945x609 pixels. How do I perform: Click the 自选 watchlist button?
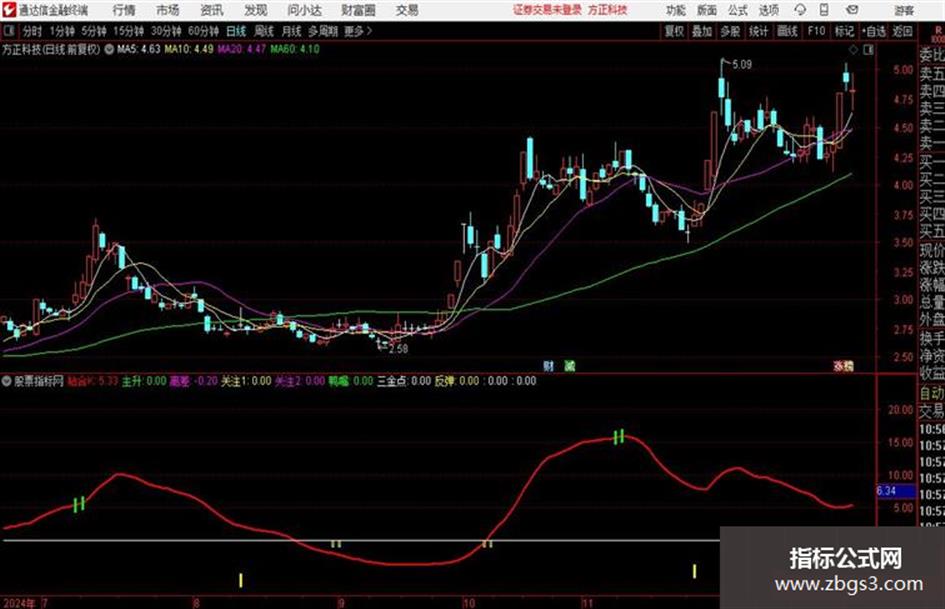[x=874, y=31]
